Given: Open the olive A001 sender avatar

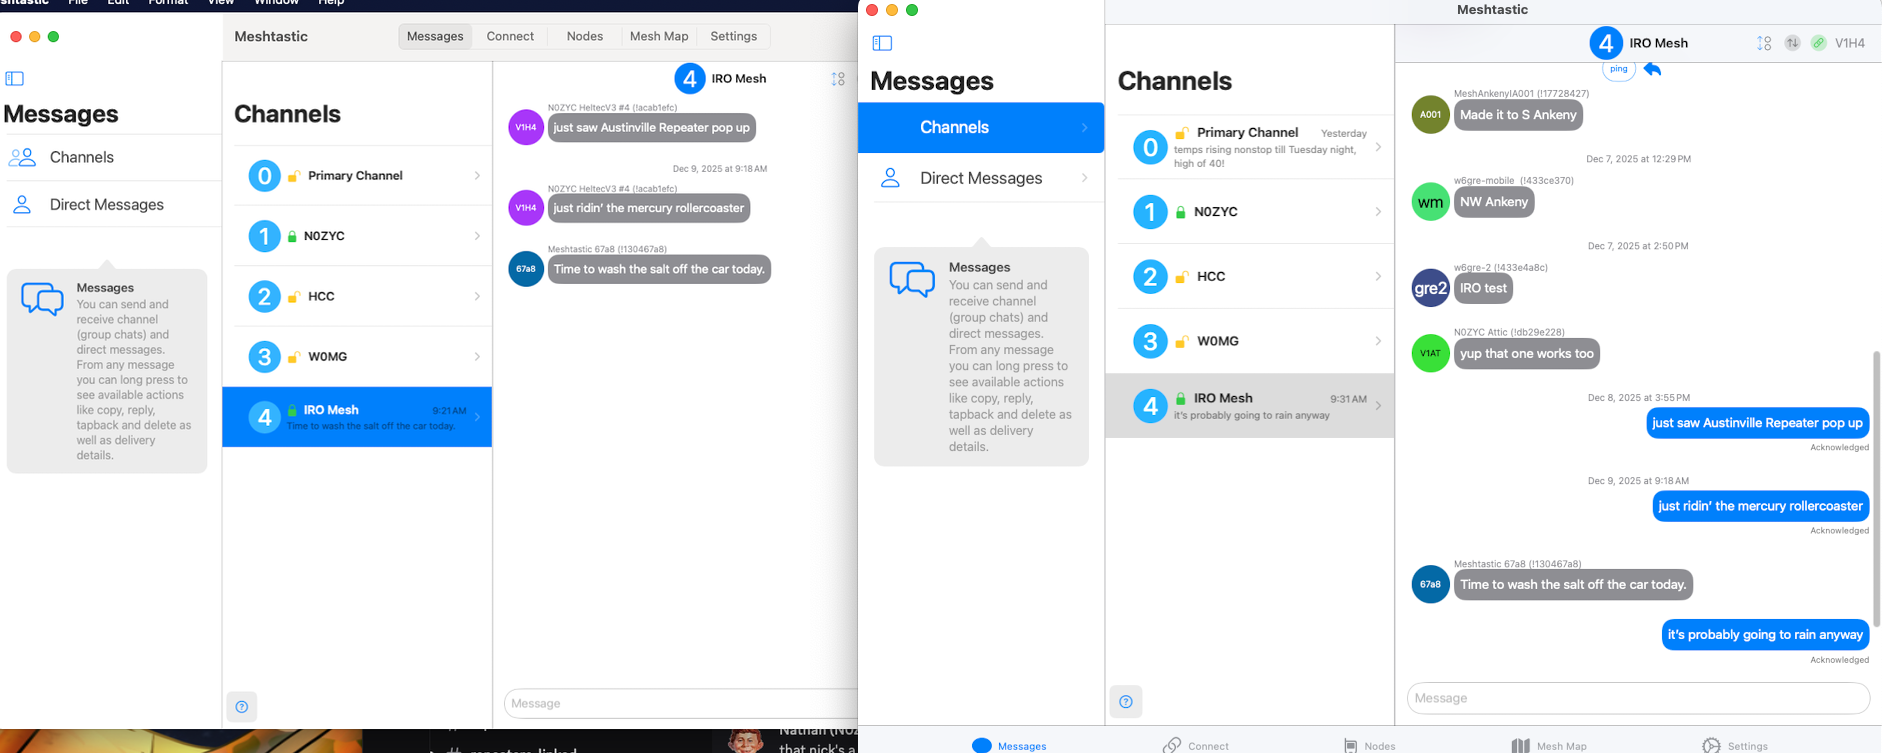Looking at the screenshot, I should pyautogui.click(x=1430, y=114).
